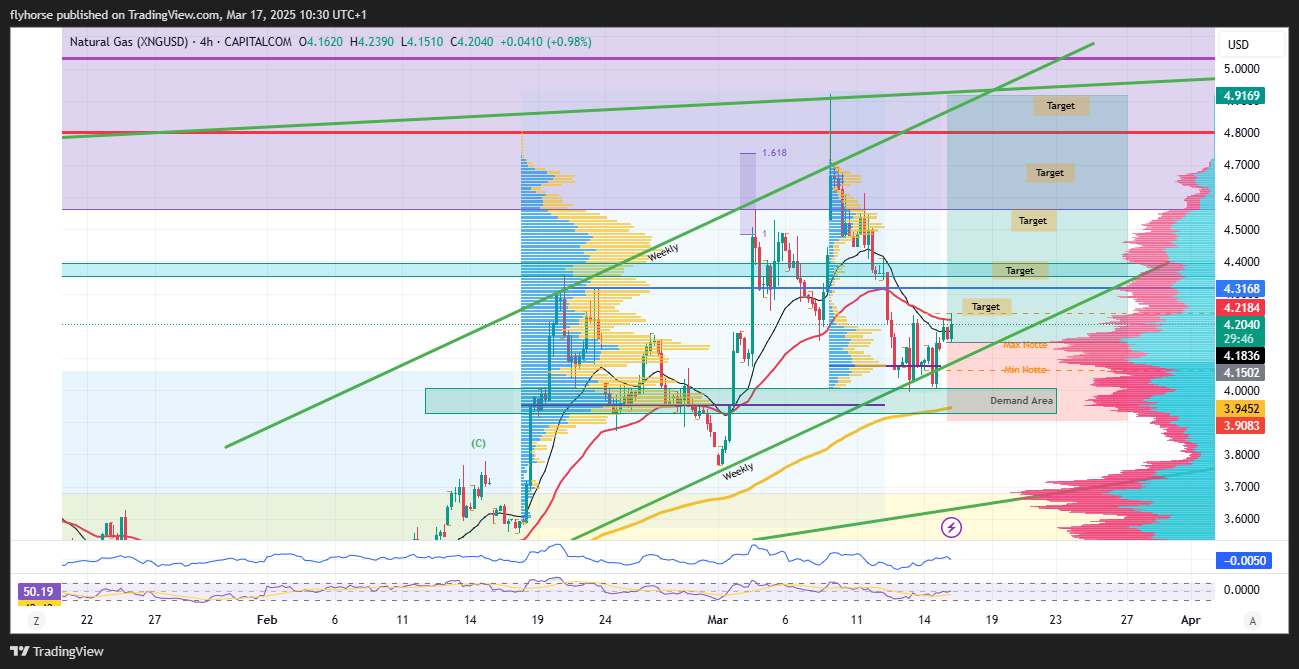Click the Mar date on time axis

pos(718,620)
